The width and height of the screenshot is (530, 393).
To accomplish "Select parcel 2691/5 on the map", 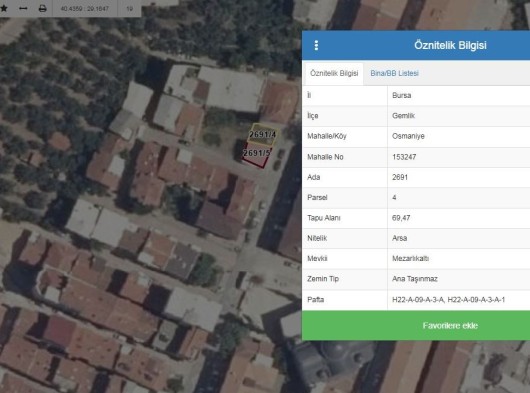I will point(257,153).
